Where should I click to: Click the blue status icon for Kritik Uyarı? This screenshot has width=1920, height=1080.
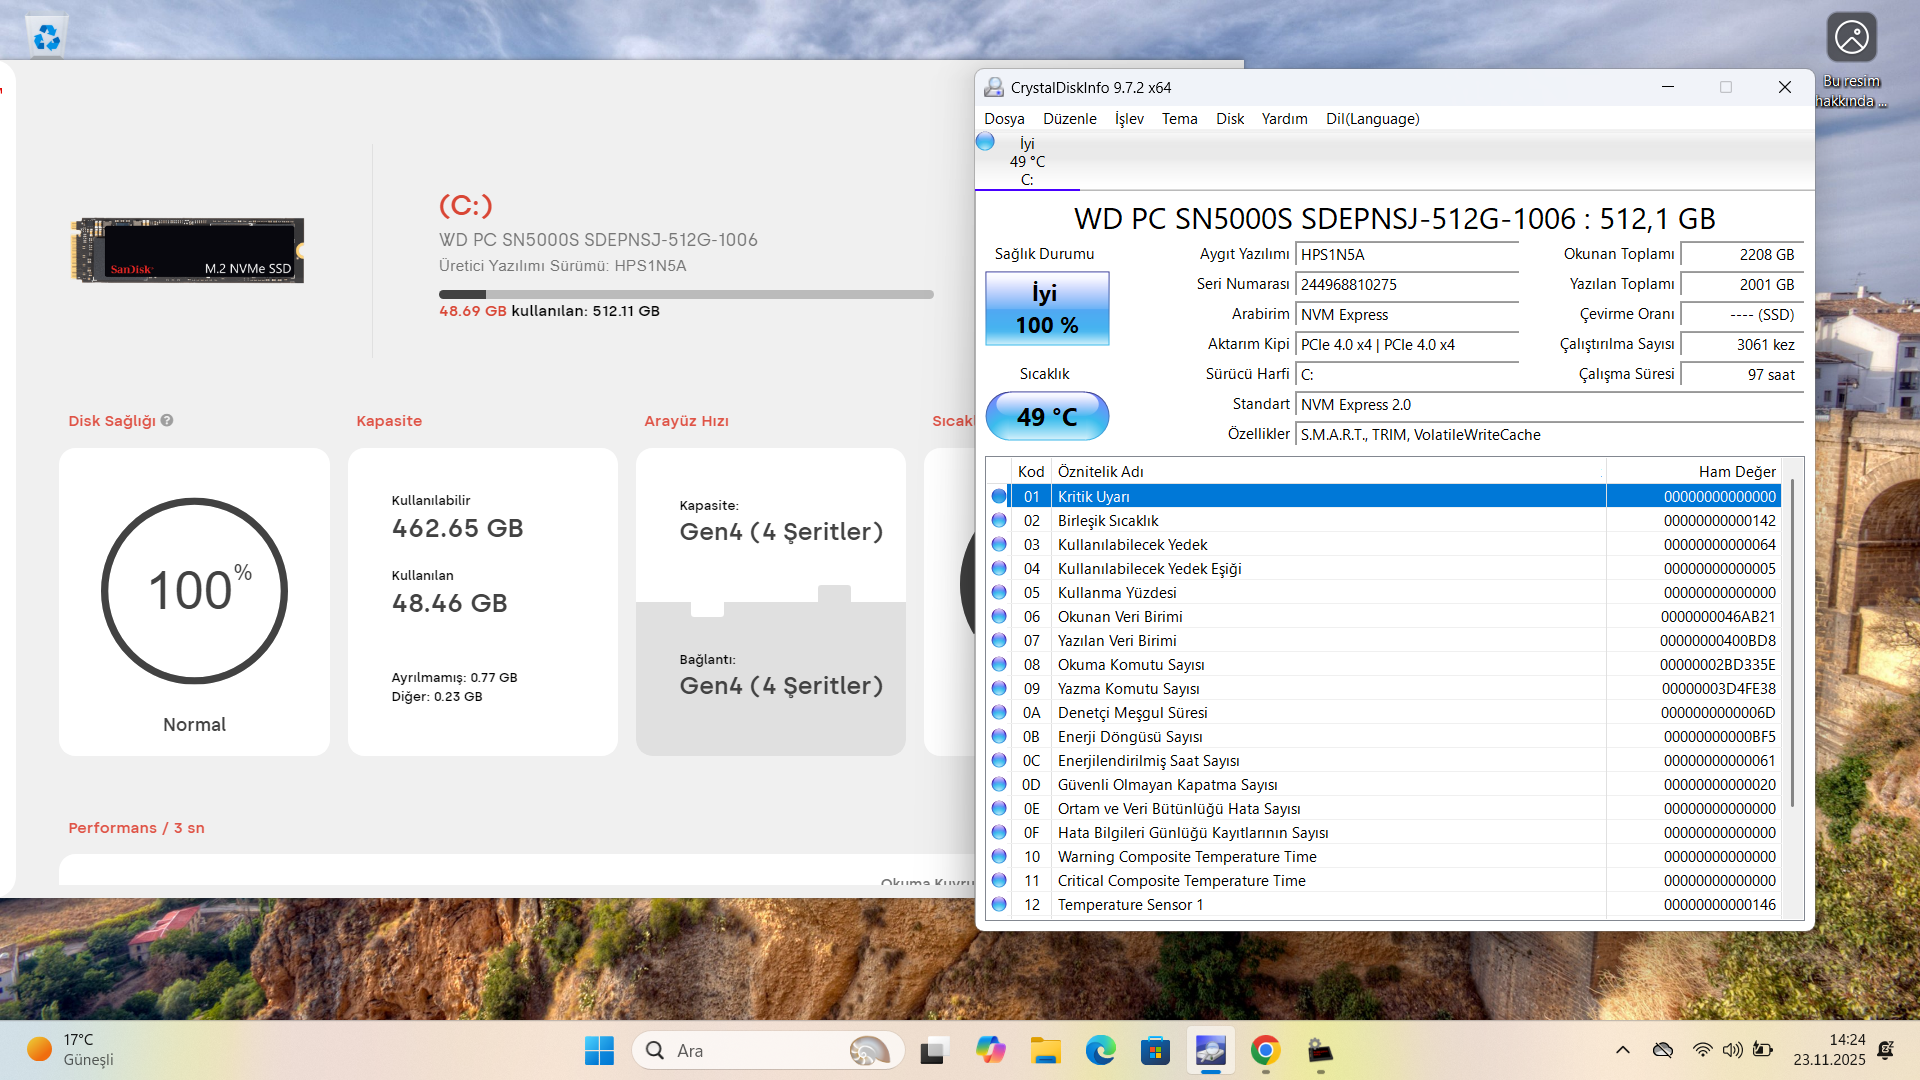coord(998,496)
